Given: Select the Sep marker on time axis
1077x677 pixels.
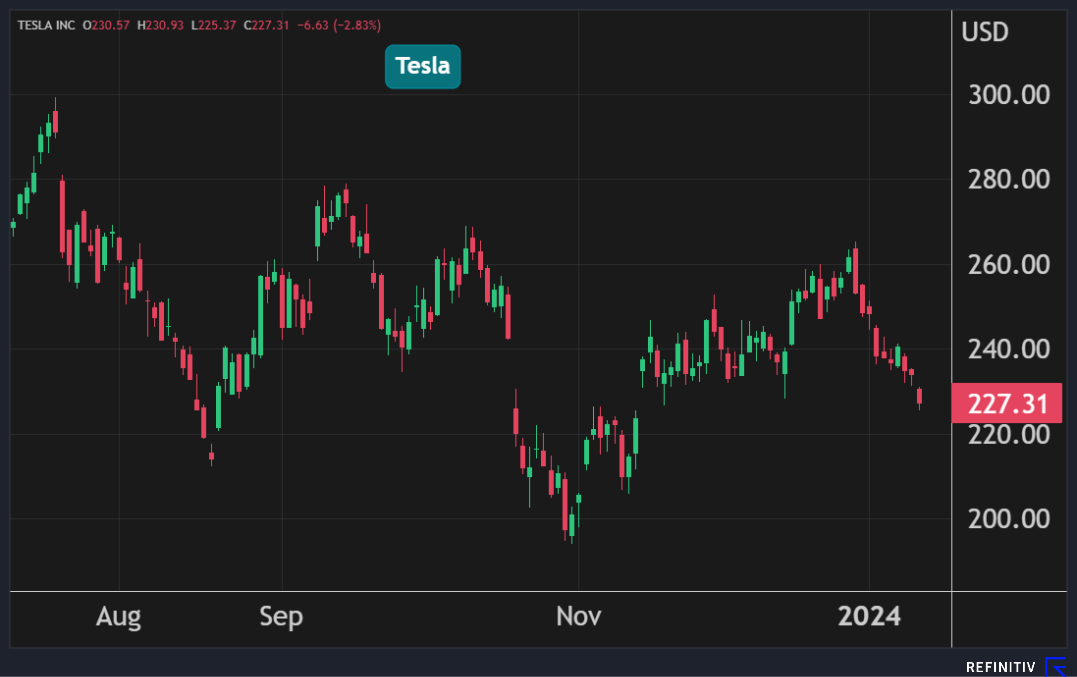Looking at the screenshot, I should pos(281,616).
